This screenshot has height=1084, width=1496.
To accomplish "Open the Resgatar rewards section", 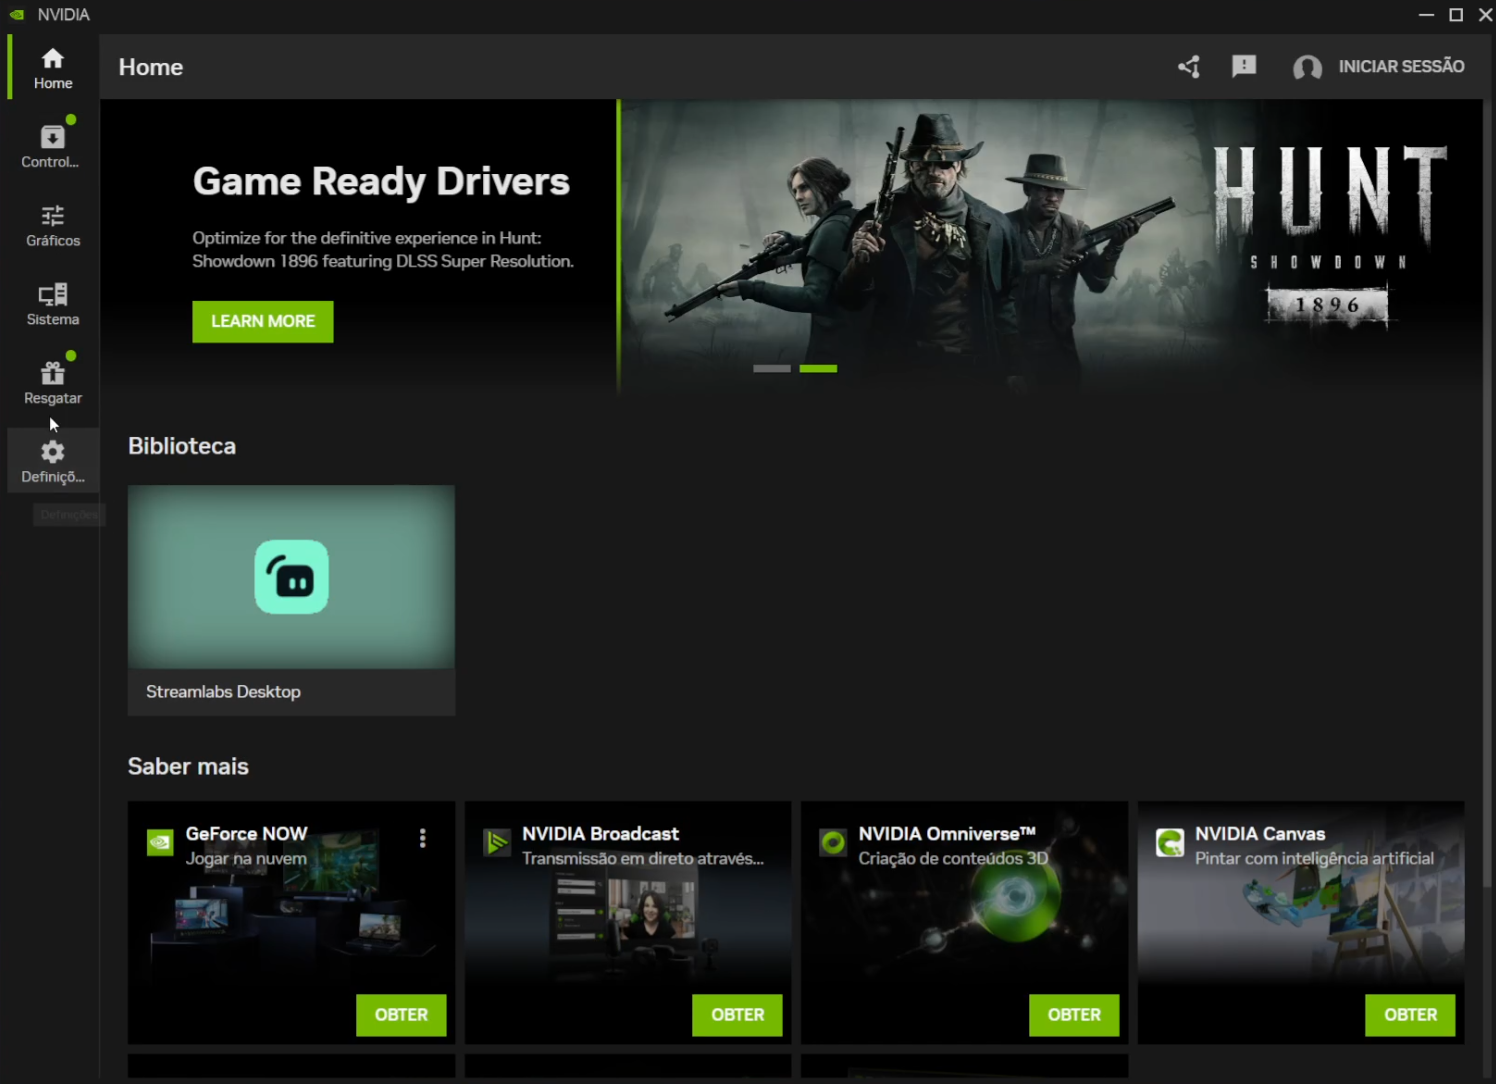I will pyautogui.click(x=52, y=381).
